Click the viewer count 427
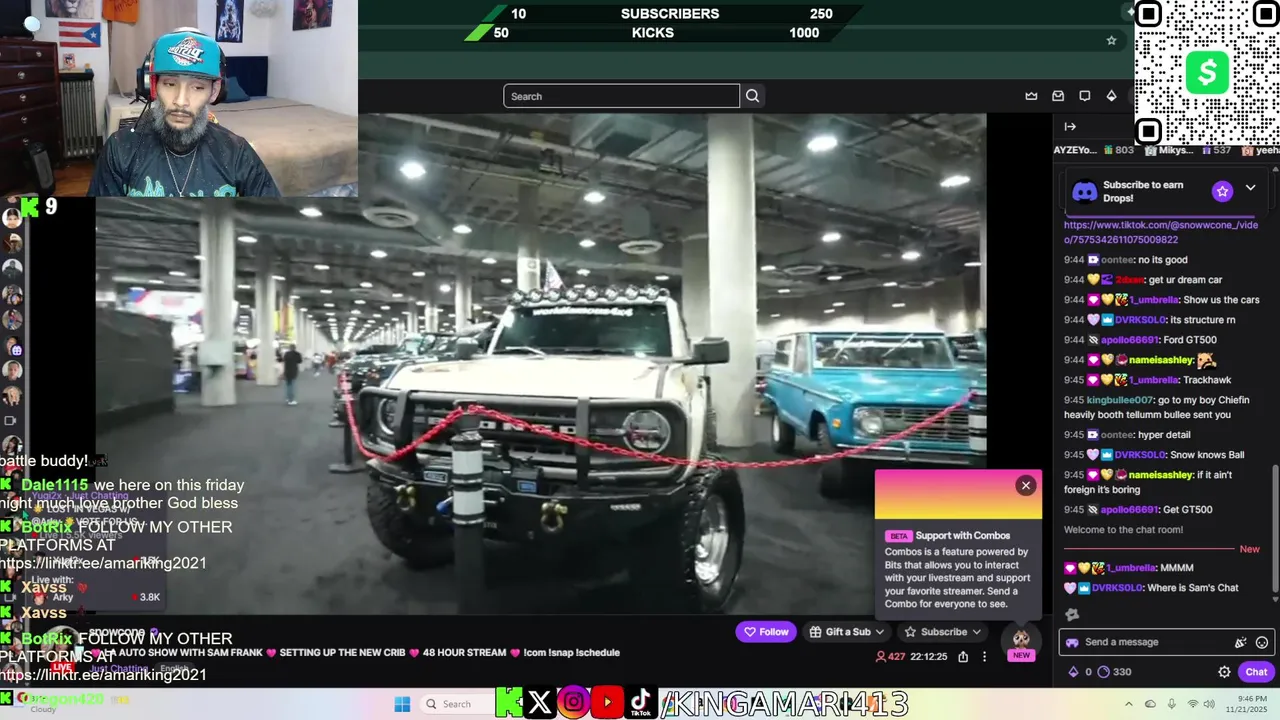Screen dimensions: 1280x720 pyautogui.click(x=890, y=657)
